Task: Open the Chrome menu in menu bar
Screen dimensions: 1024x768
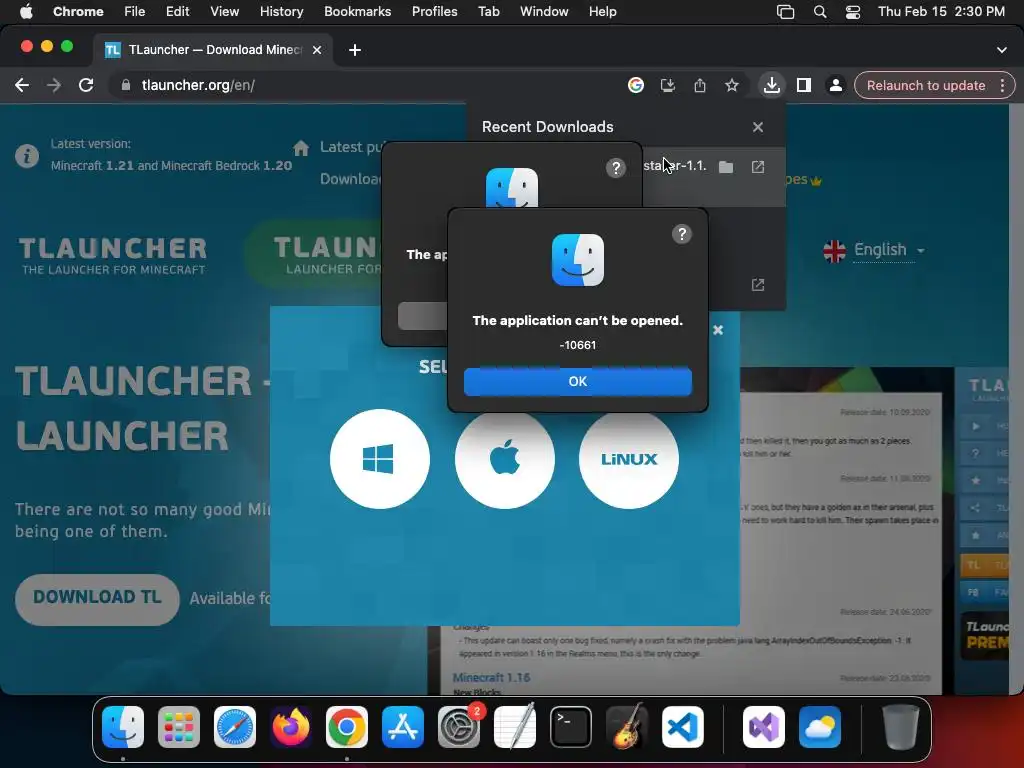Action: (x=78, y=12)
